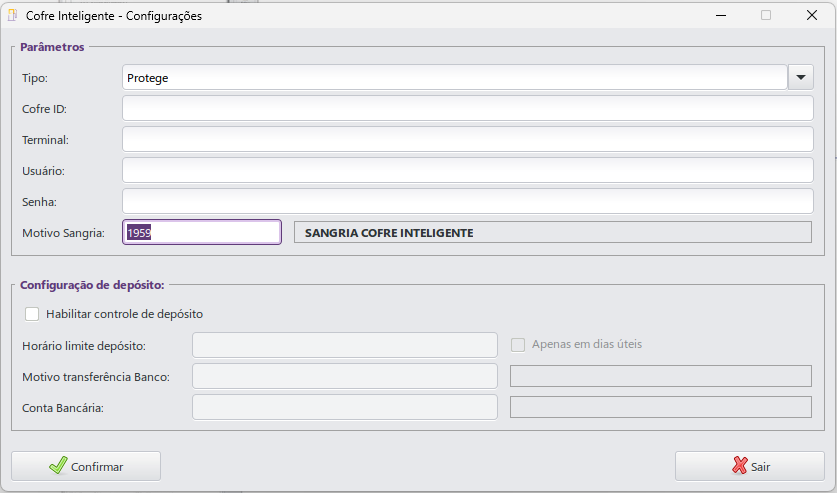This screenshot has height=493, width=837.
Task: Focus the Terminal input field
Action: [x=467, y=139]
